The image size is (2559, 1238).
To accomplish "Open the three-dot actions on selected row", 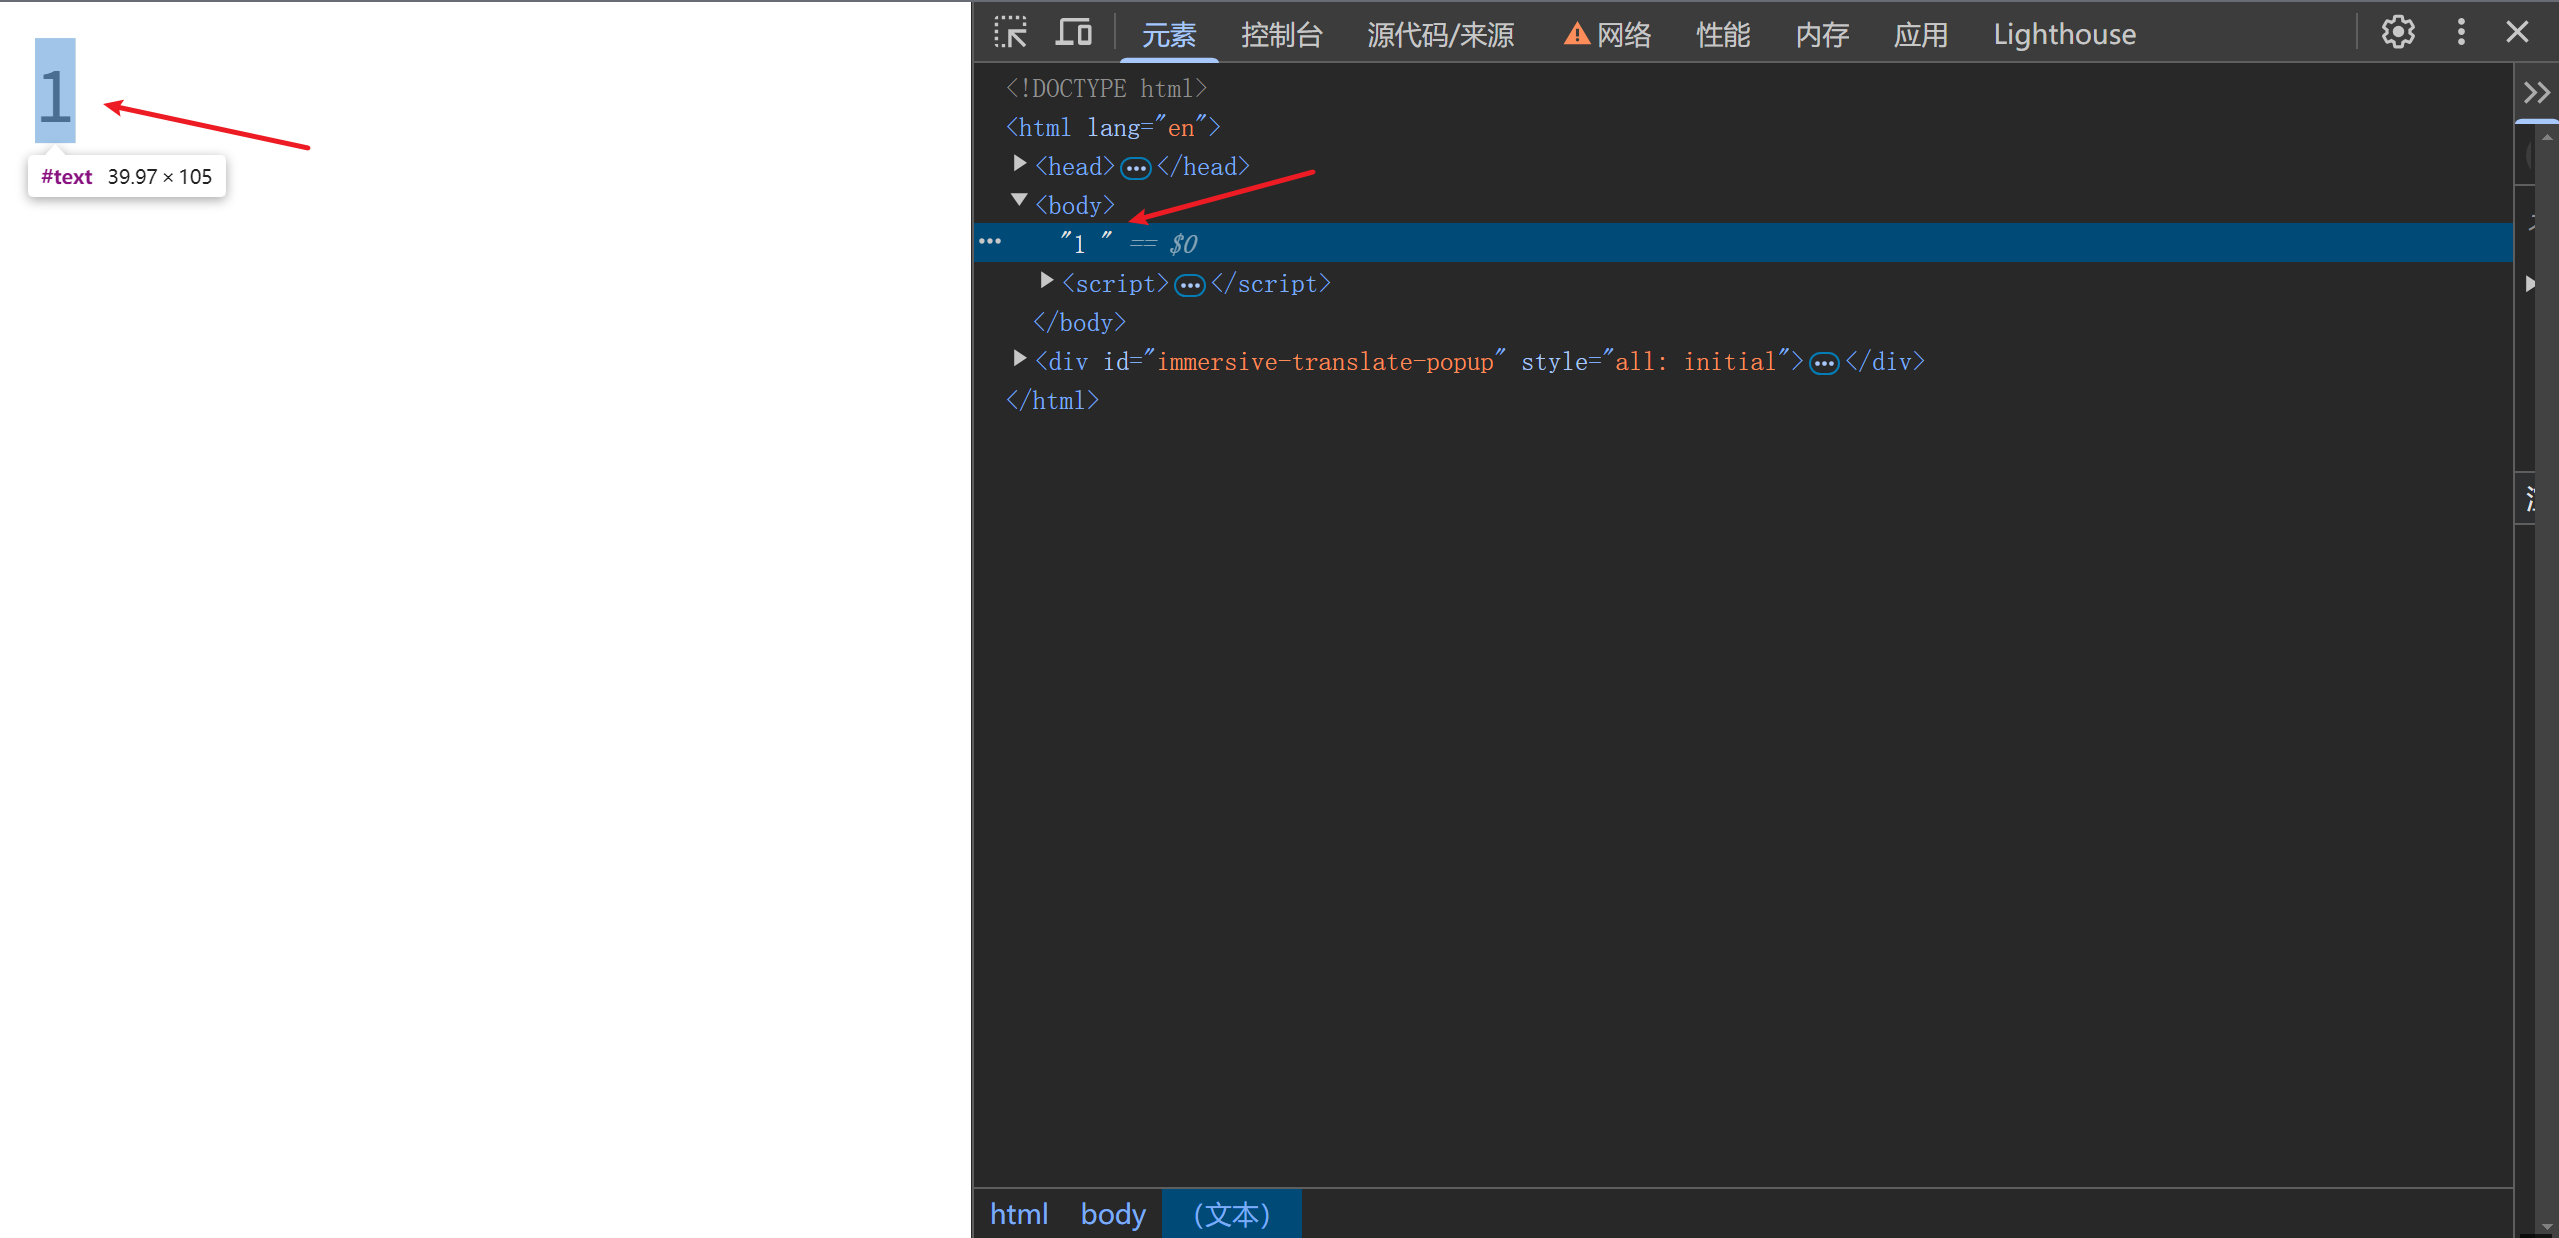I will pyautogui.click(x=990, y=242).
